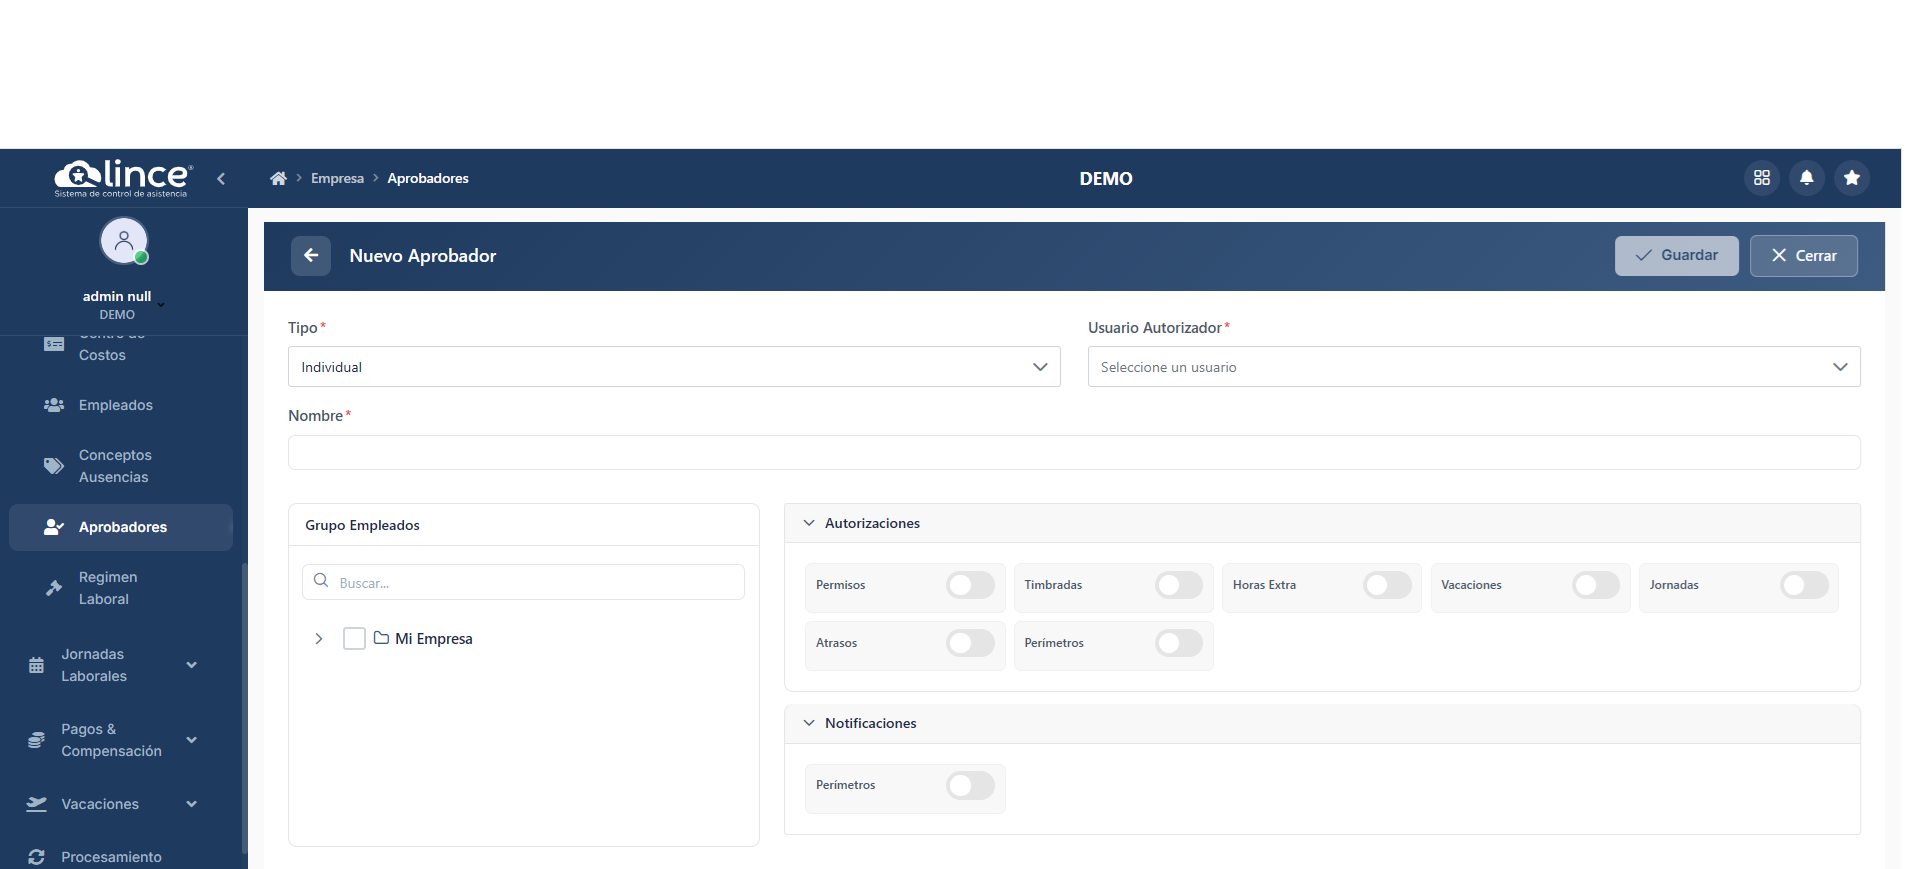Open Empleados in the sidebar
Screen dimensions: 1919x869
(x=116, y=405)
